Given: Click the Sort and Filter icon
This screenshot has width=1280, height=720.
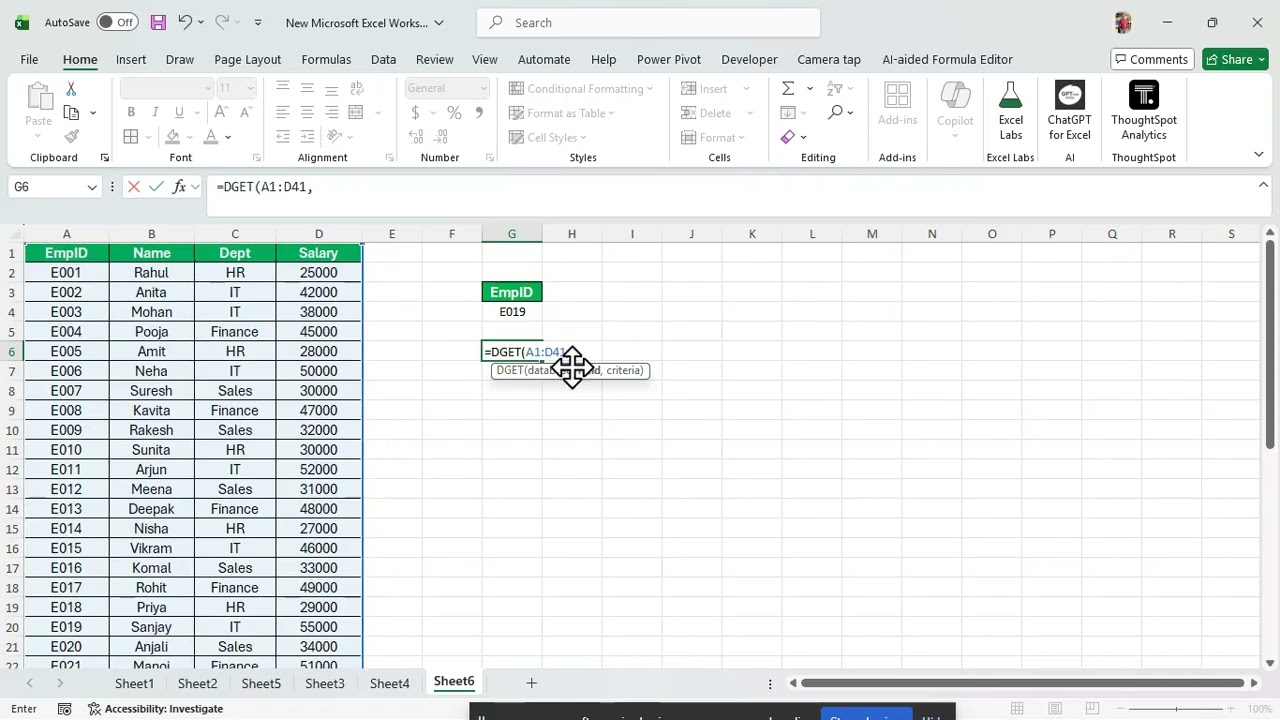Looking at the screenshot, I should [x=835, y=88].
